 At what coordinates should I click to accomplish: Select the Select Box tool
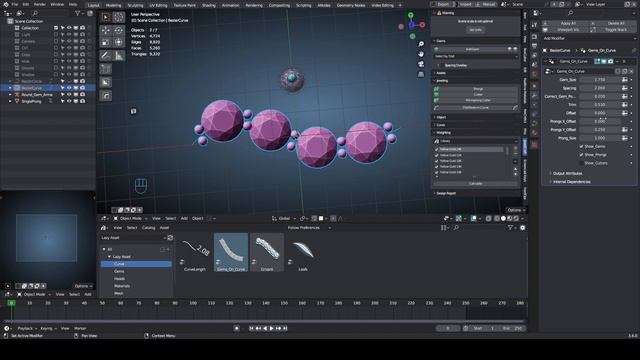click(x=106, y=17)
